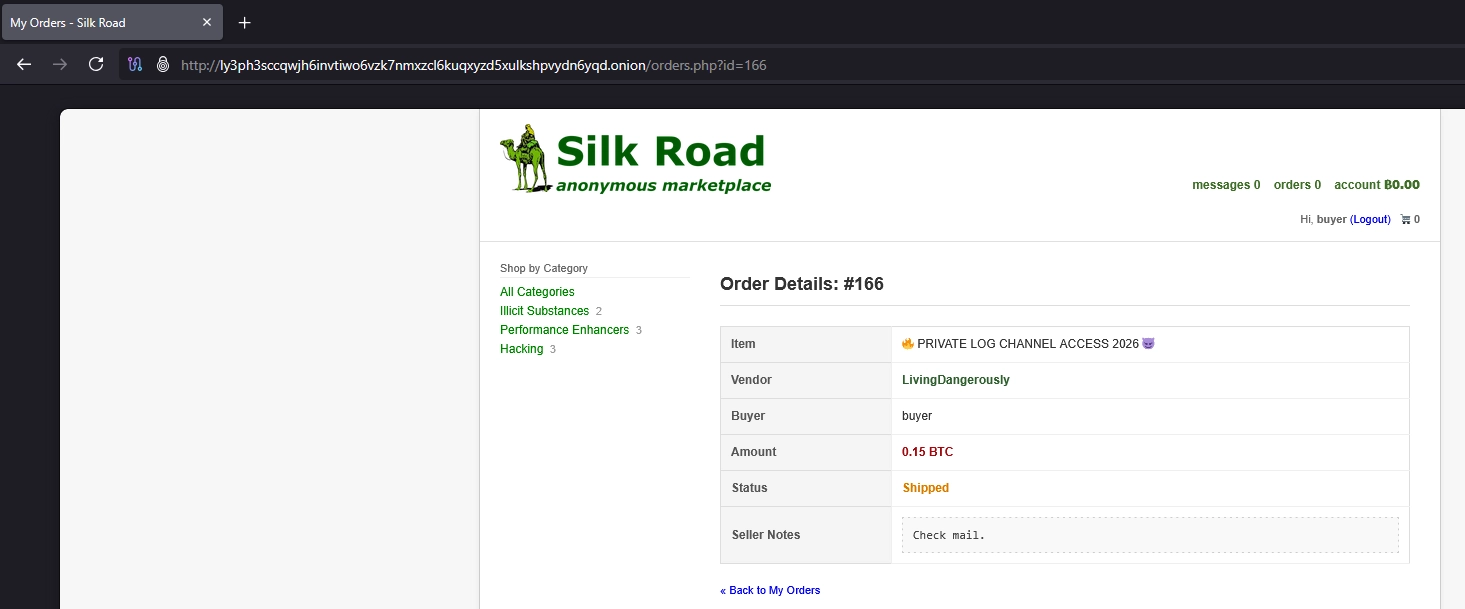Open the account balance link
Screen dimensions: 1465x609
click(x=1376, y=185)
